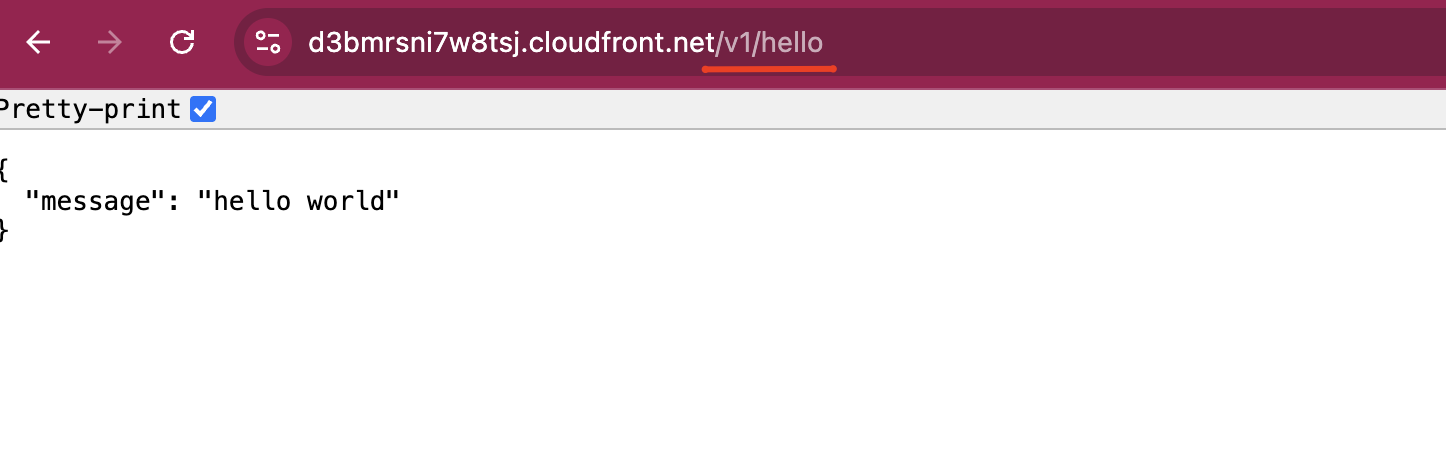The width and height of the screenshot is (1446, 470).
Task: Open site information tune icon
Action: coord(268,42)
